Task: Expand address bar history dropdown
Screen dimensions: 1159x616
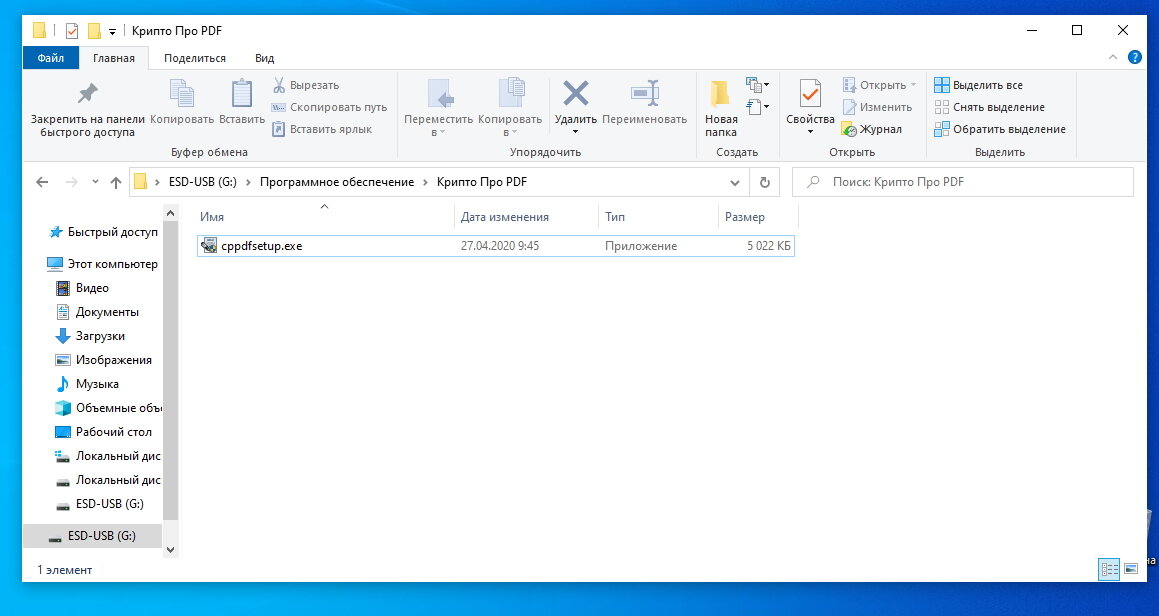Action: tap(735, 183)
